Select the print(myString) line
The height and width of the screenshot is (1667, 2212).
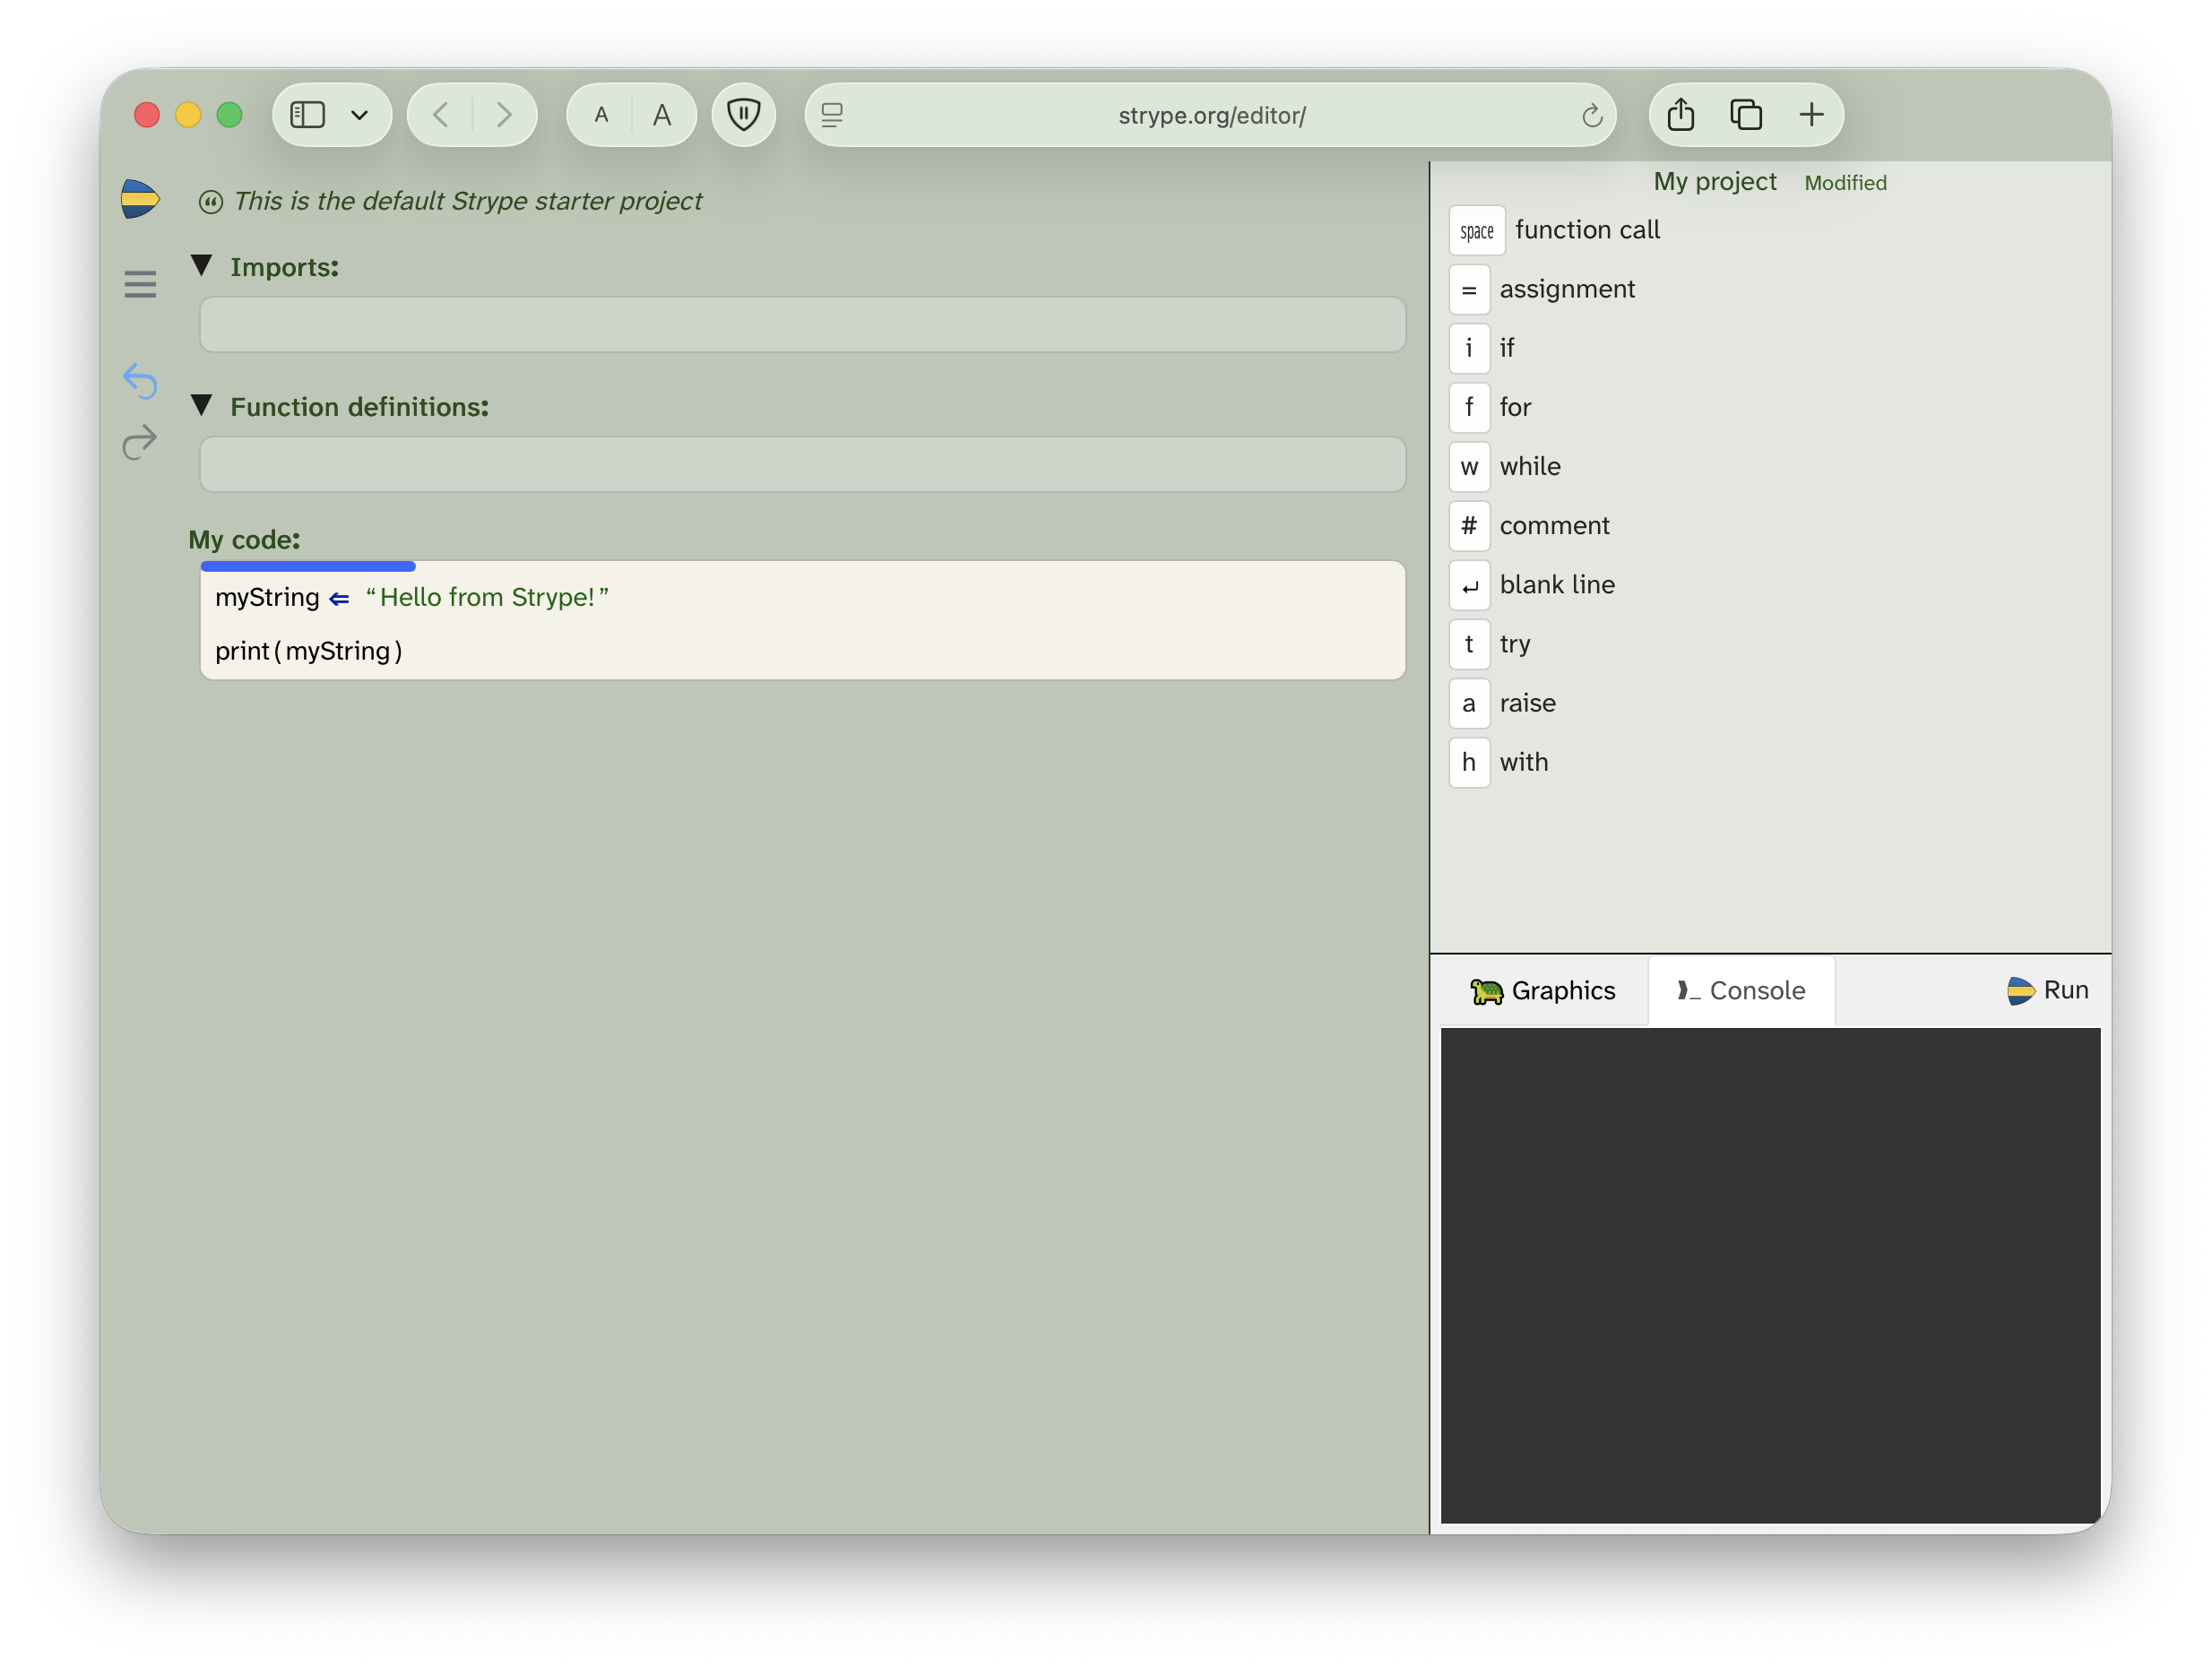point(802,651)
